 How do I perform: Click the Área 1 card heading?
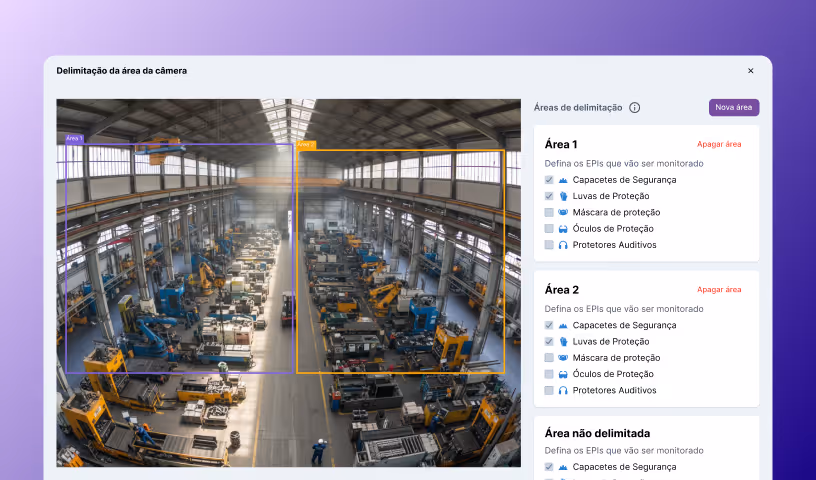(x=561, y=144)
